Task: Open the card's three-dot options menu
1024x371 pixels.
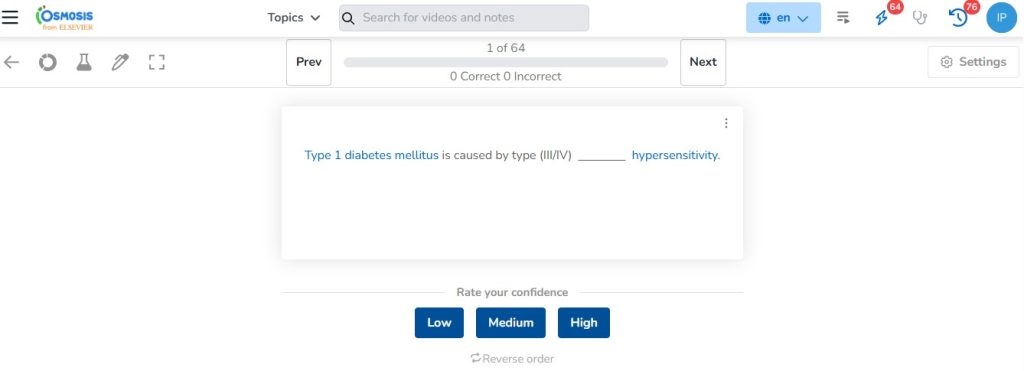Action: pyautogui.click(x=726, y=123)
